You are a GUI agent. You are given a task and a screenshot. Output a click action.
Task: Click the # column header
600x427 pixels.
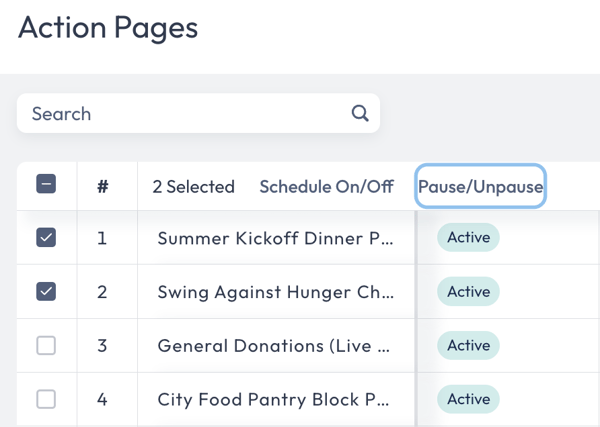(103, 187)
